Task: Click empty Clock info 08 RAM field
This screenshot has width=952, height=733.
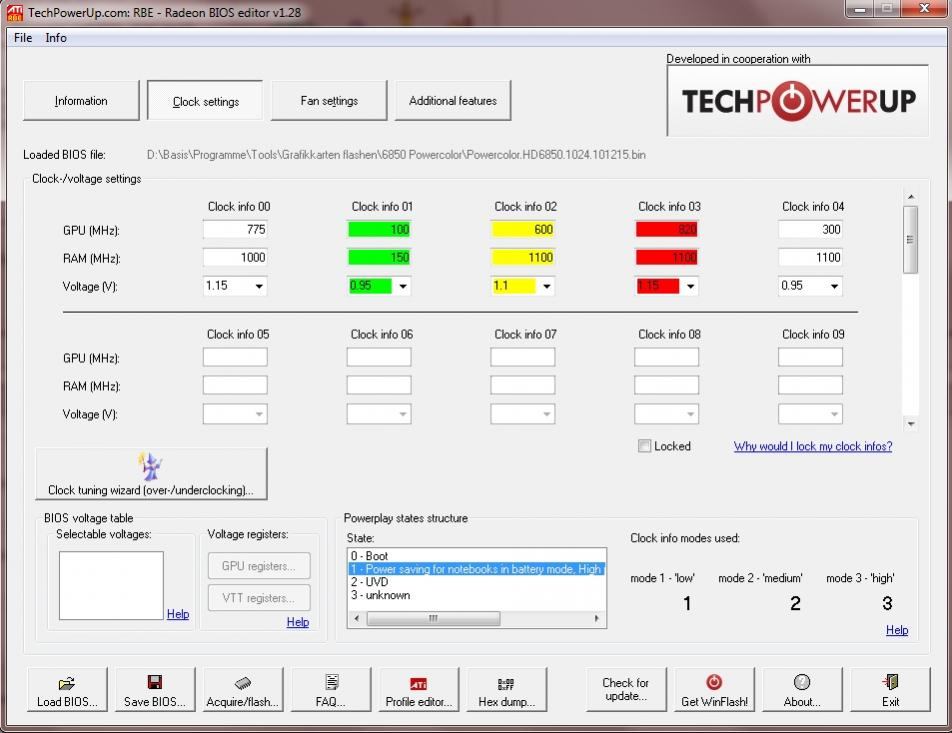Action: 667,385
